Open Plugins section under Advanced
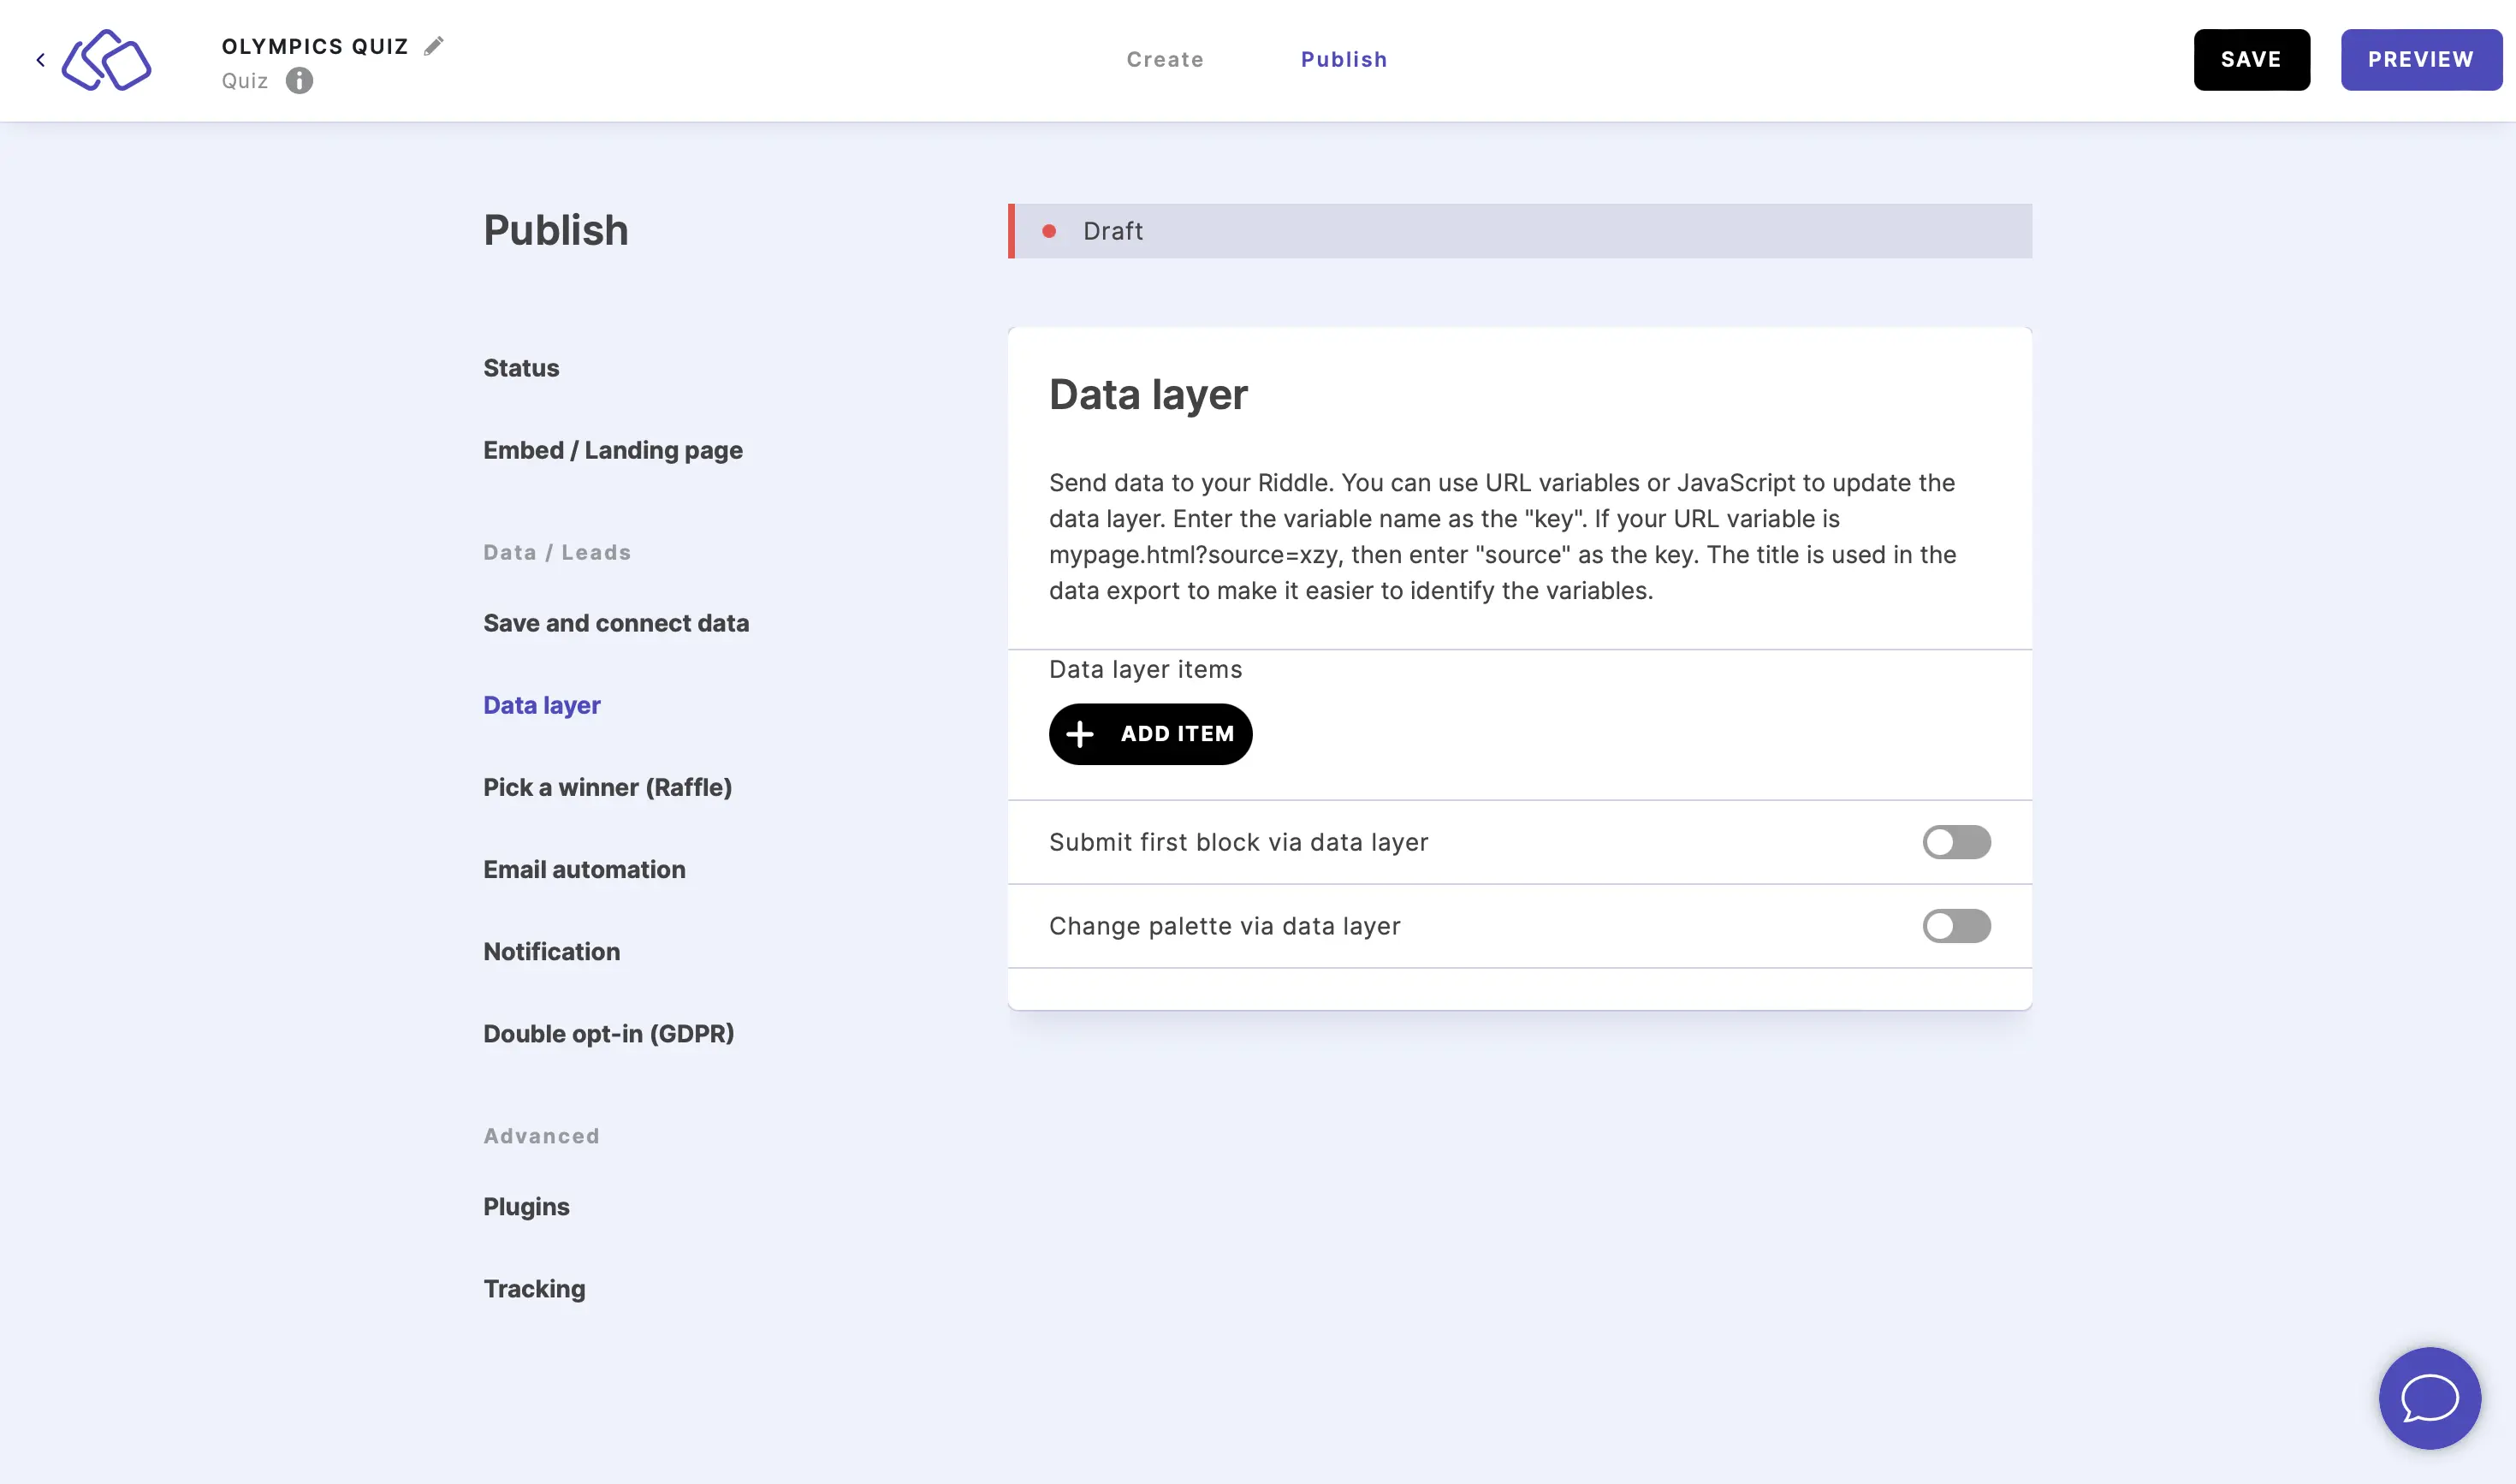 pyautogui.click(x=526, y=1205)
